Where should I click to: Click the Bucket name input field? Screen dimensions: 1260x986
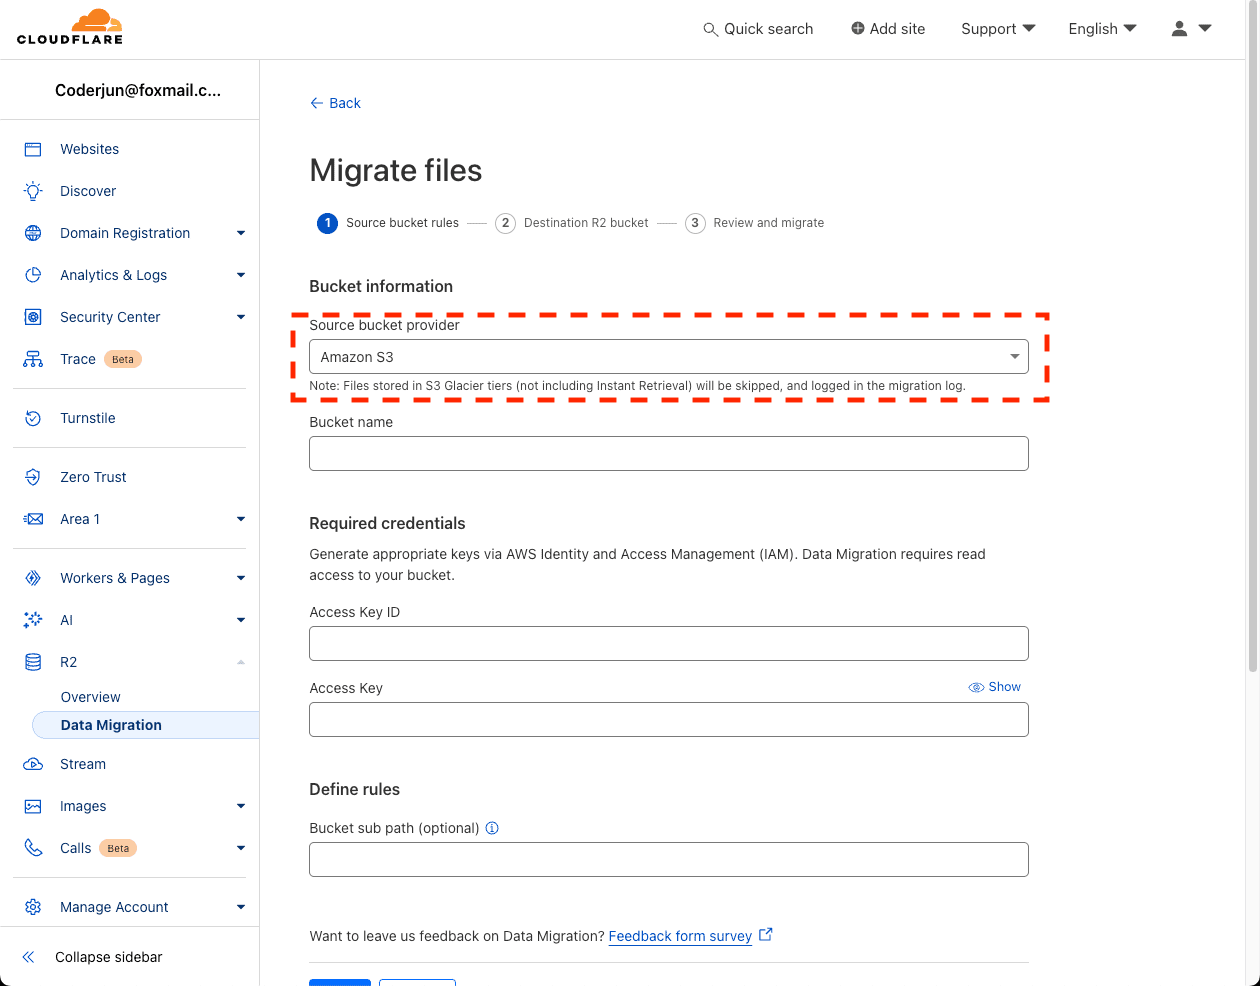point(669,454)
